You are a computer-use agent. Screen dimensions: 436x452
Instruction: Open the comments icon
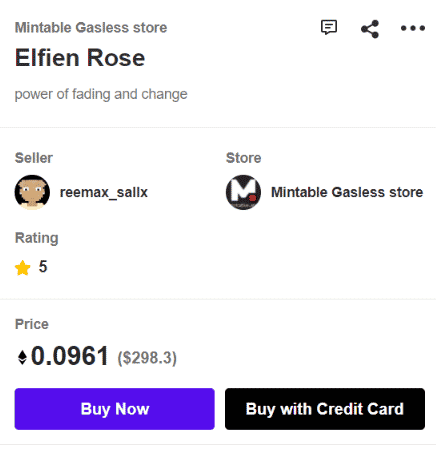tap(329, 27)
